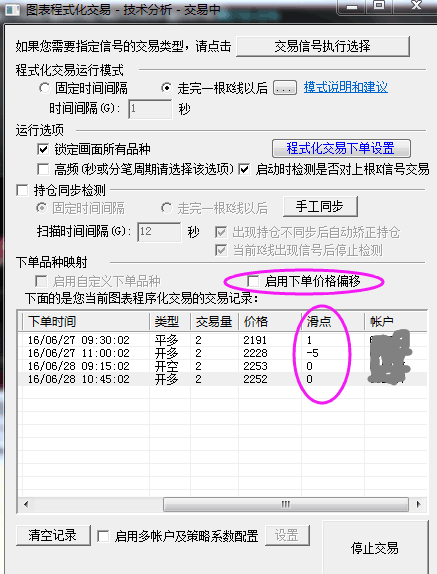Click the 清空记录 button
This screenshot has width=437, height=574.
click(x=53, y=536)
